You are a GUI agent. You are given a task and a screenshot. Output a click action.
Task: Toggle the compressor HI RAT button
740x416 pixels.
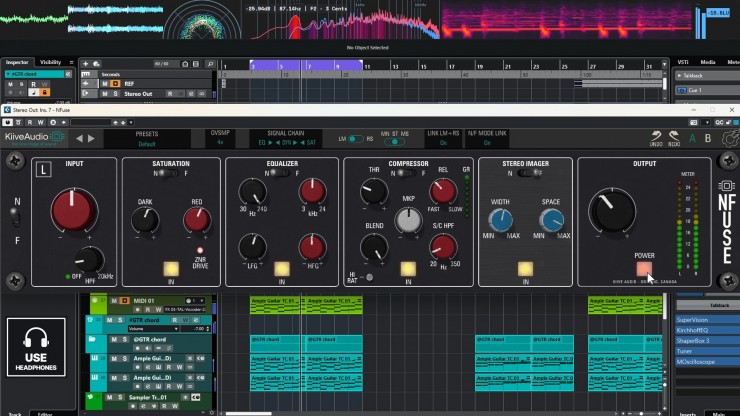click(370, 277)
